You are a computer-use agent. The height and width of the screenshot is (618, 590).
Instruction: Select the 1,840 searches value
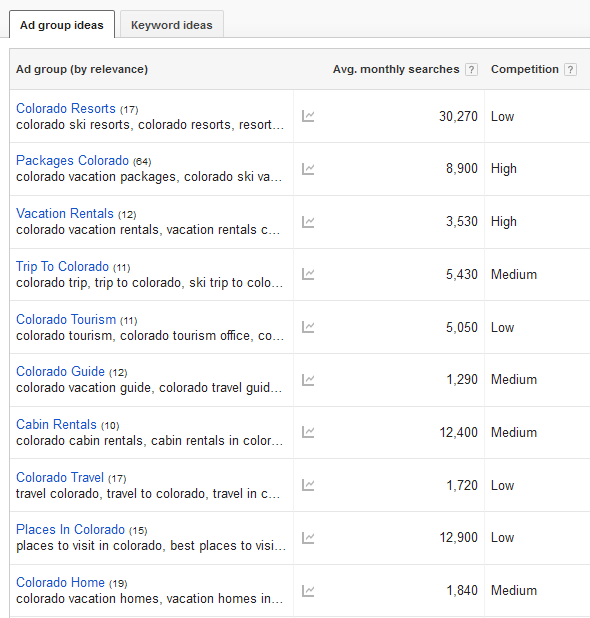[462, 590]
